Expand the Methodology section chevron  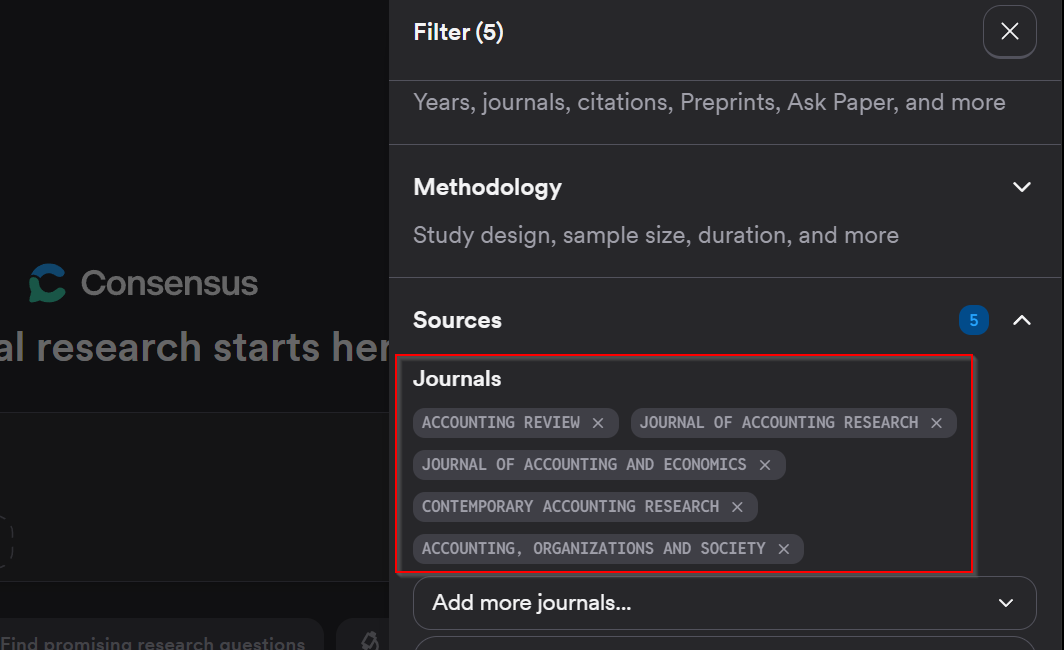coord(1021,187)
